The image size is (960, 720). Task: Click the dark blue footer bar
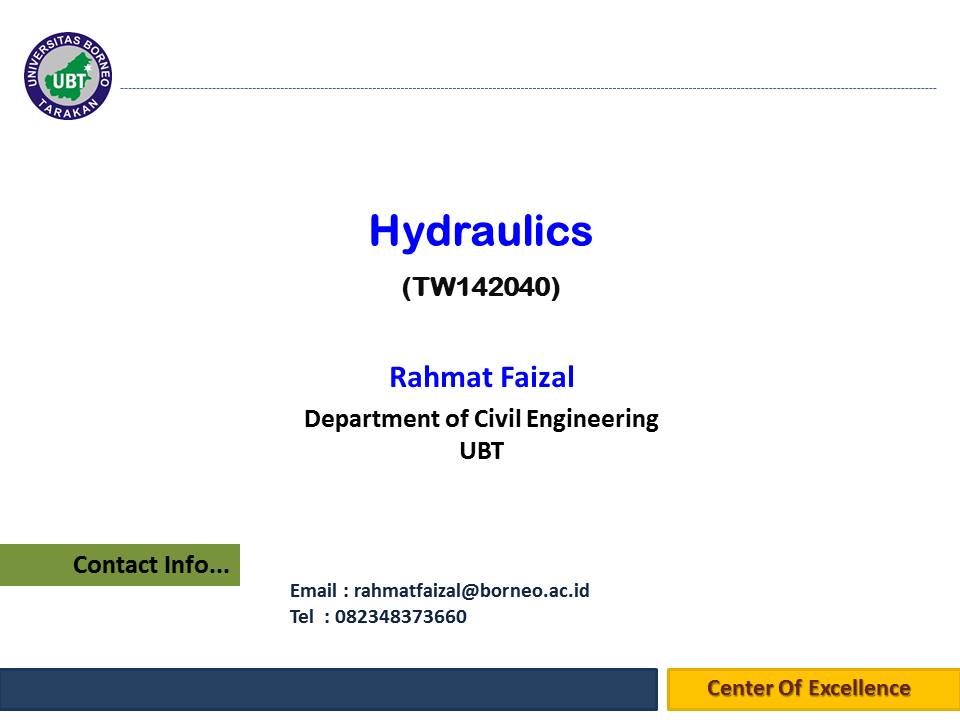328,689
